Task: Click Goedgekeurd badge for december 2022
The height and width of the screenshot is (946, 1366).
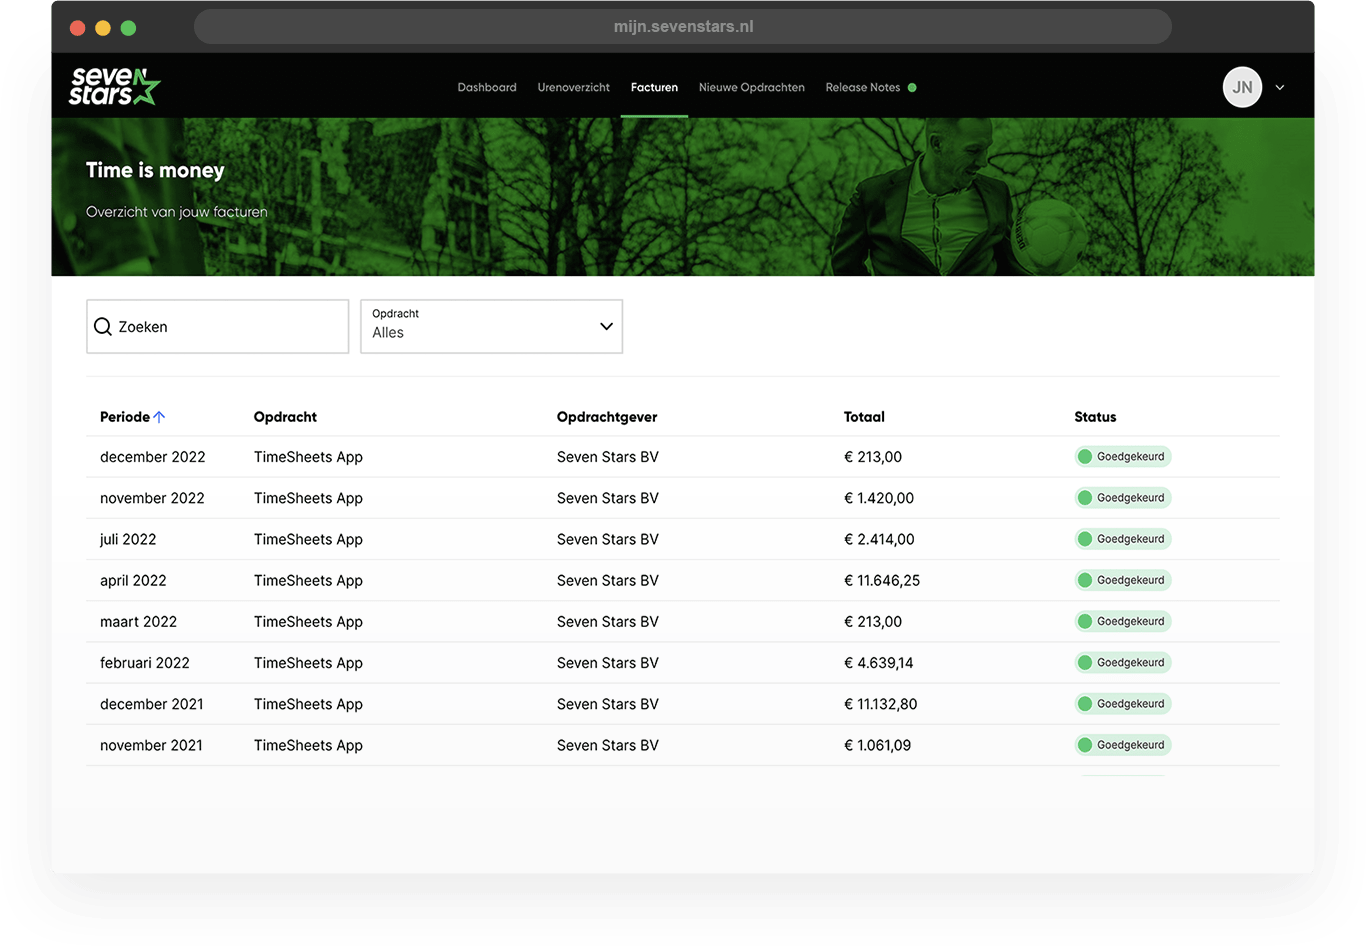Action: coord(1122,457)
